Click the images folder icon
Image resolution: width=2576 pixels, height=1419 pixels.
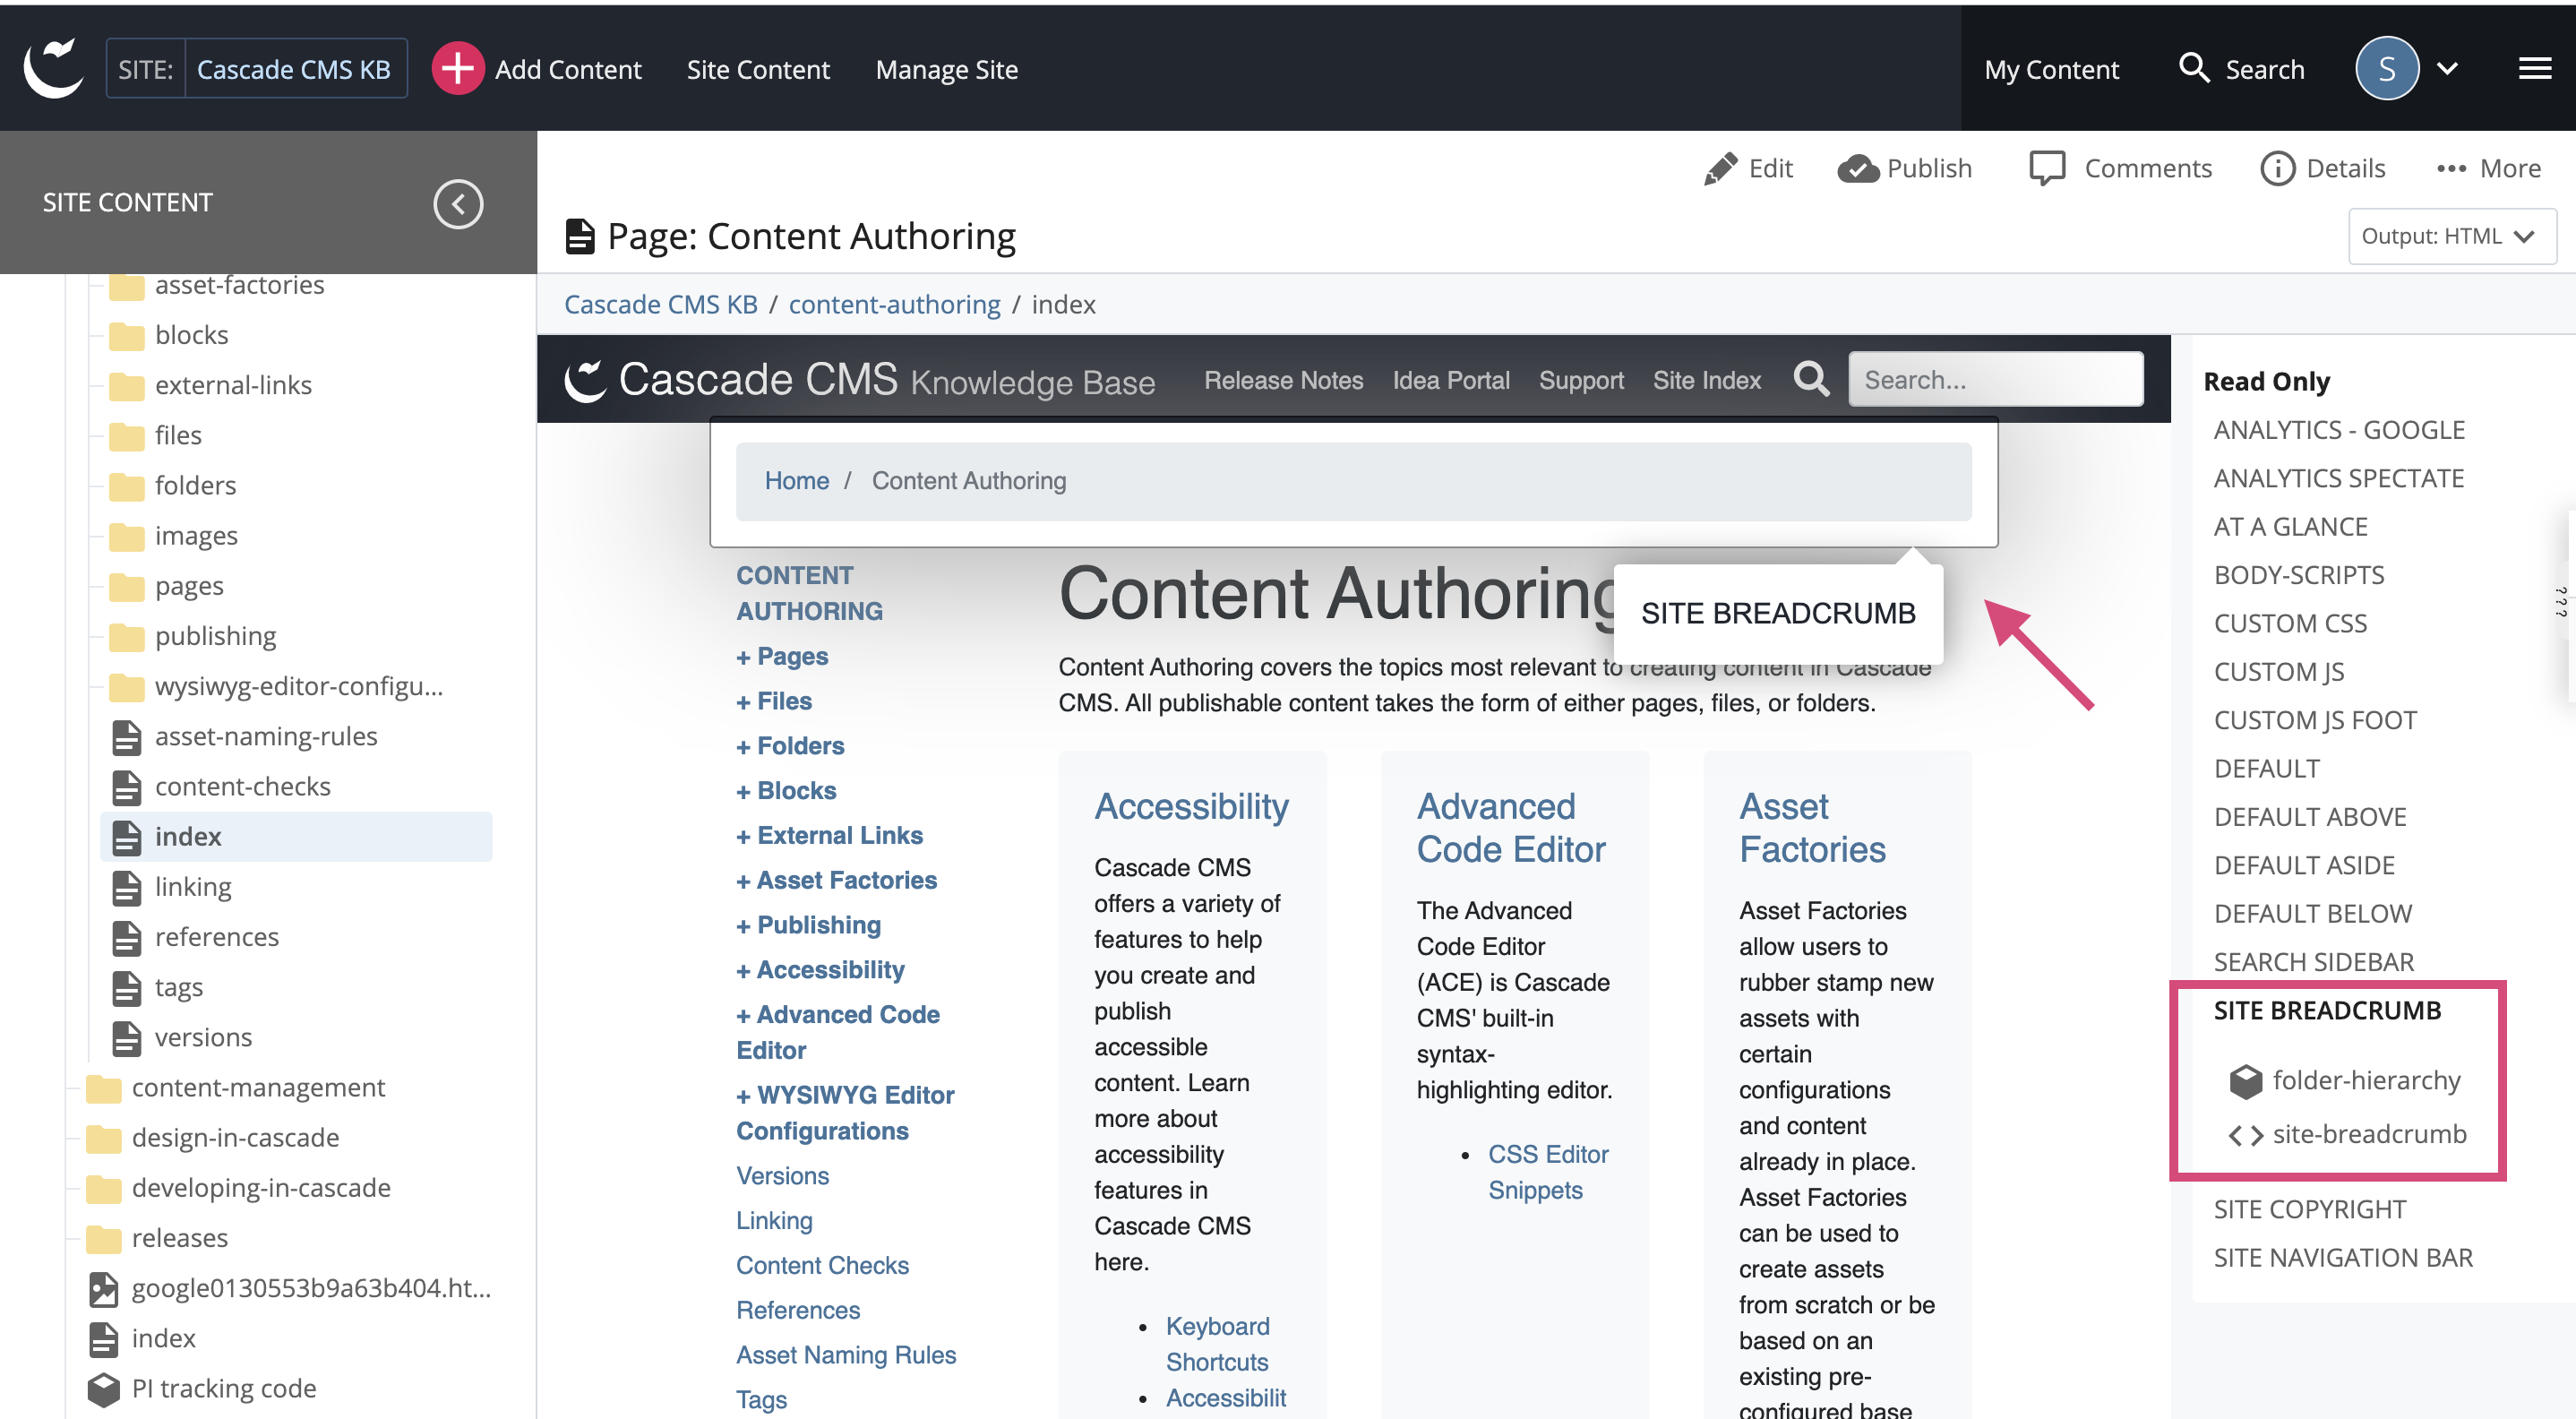(127, 537)
